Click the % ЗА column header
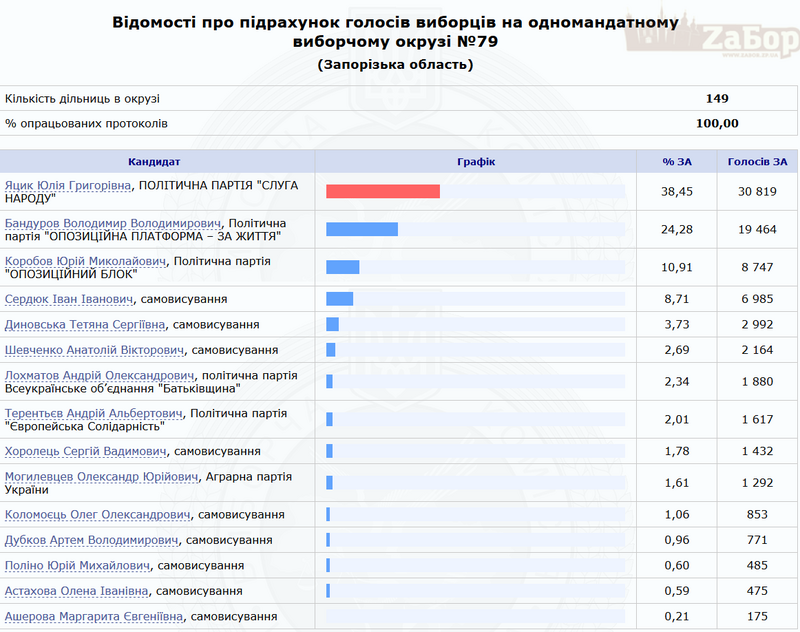Viewport: 800px width, 632px height. [676, 162]
